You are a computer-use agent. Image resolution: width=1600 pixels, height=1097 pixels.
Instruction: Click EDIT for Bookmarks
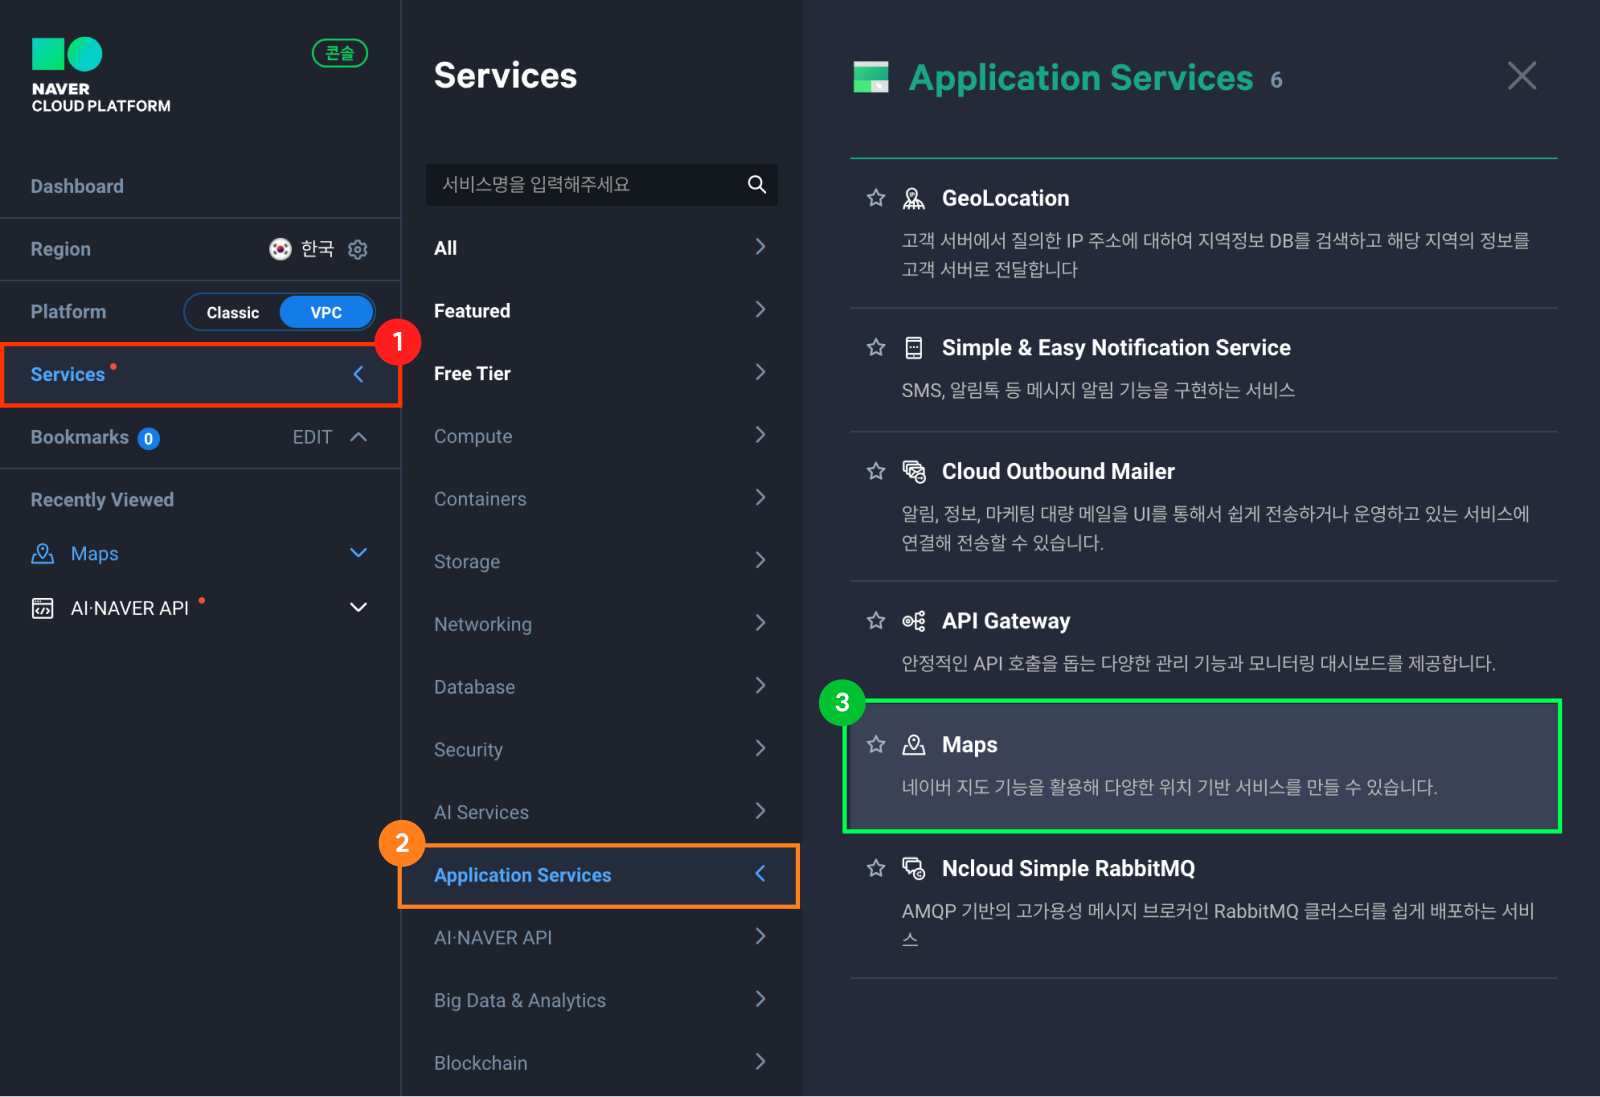[x=312, y=437]
